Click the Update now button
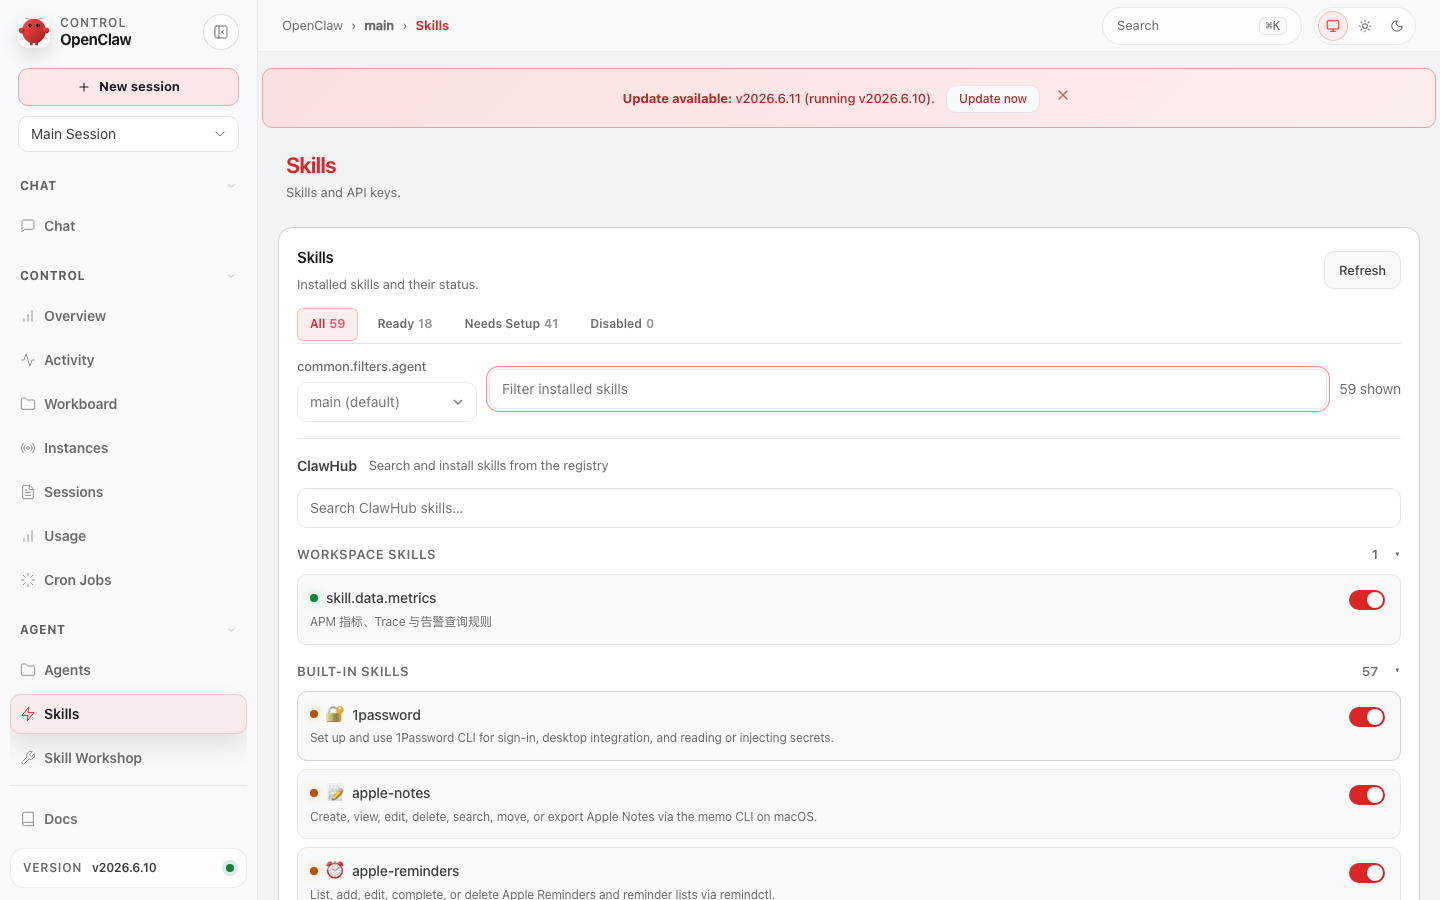Screen dimensions: 1440x900 pos(993,98)
